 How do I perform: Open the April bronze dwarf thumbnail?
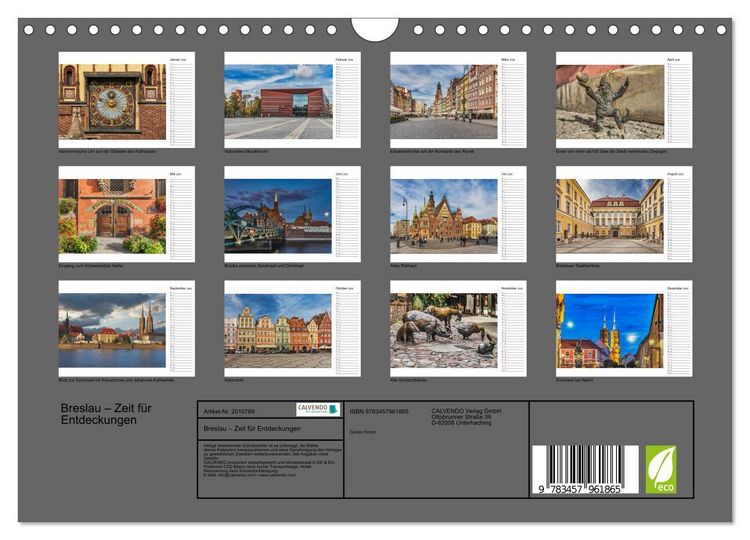[624, 99]
